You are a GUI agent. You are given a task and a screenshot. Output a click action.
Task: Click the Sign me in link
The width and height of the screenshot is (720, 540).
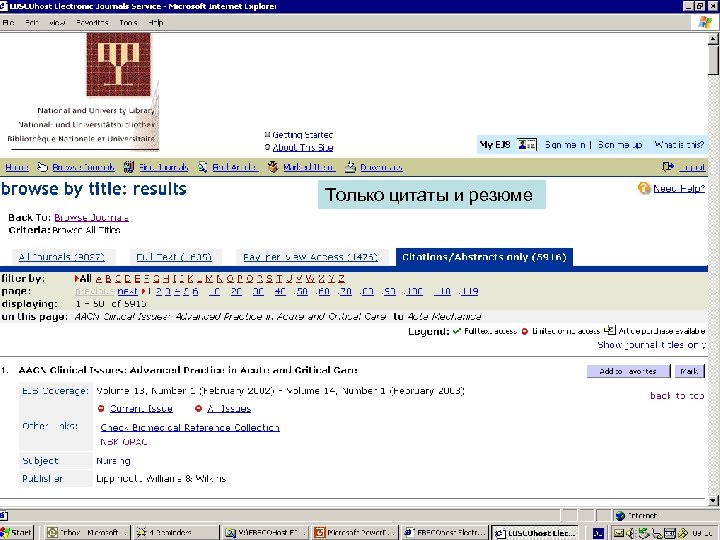pyautogui.click(x=565, y=145)
